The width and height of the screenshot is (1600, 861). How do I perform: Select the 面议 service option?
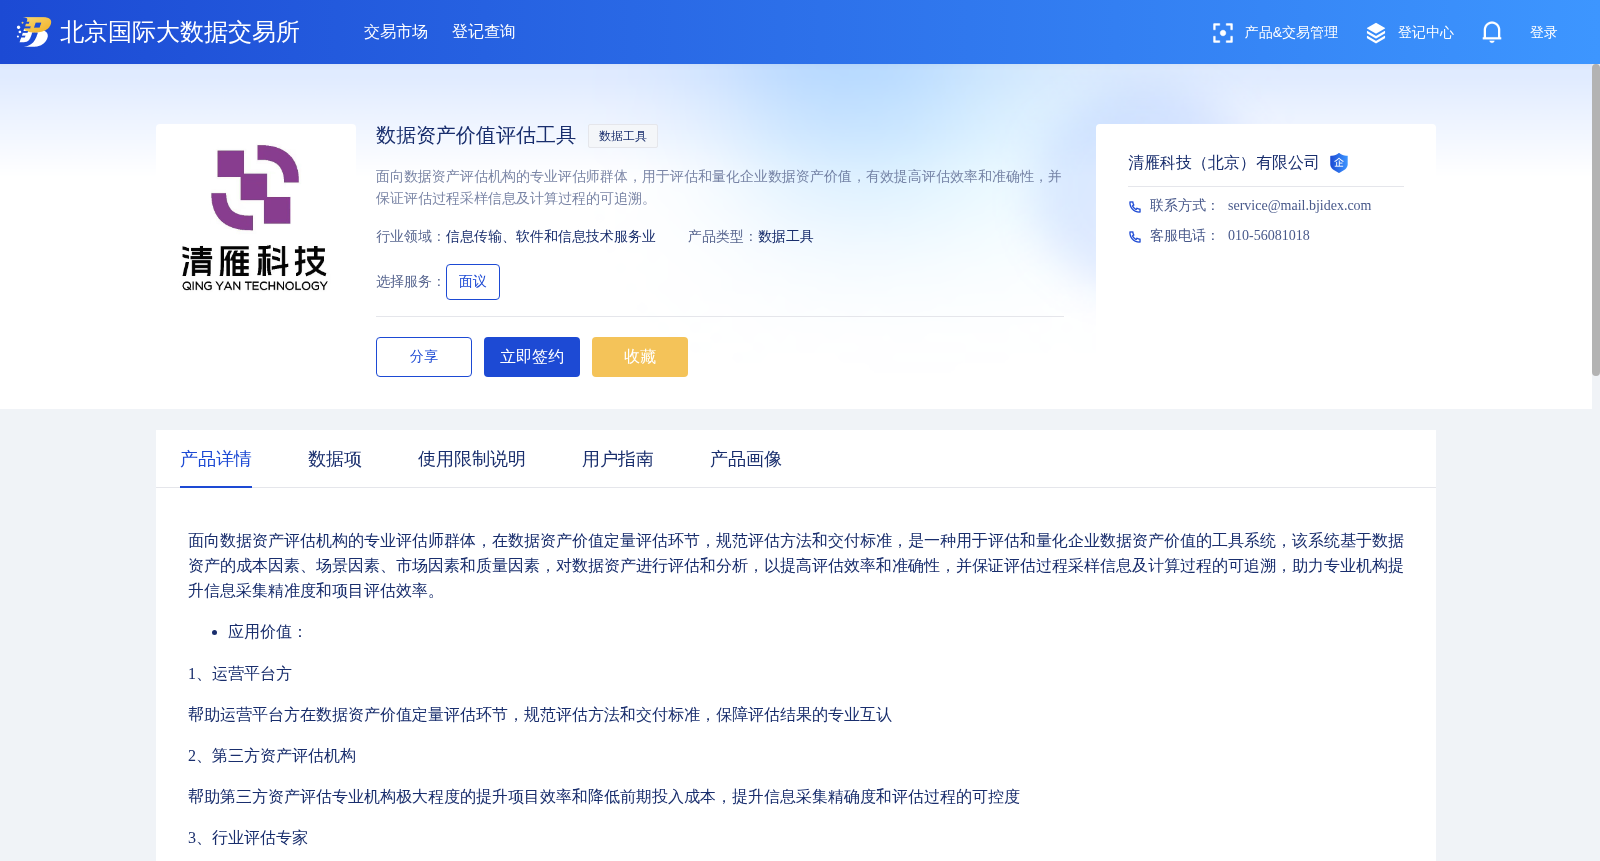pos(473,282)
